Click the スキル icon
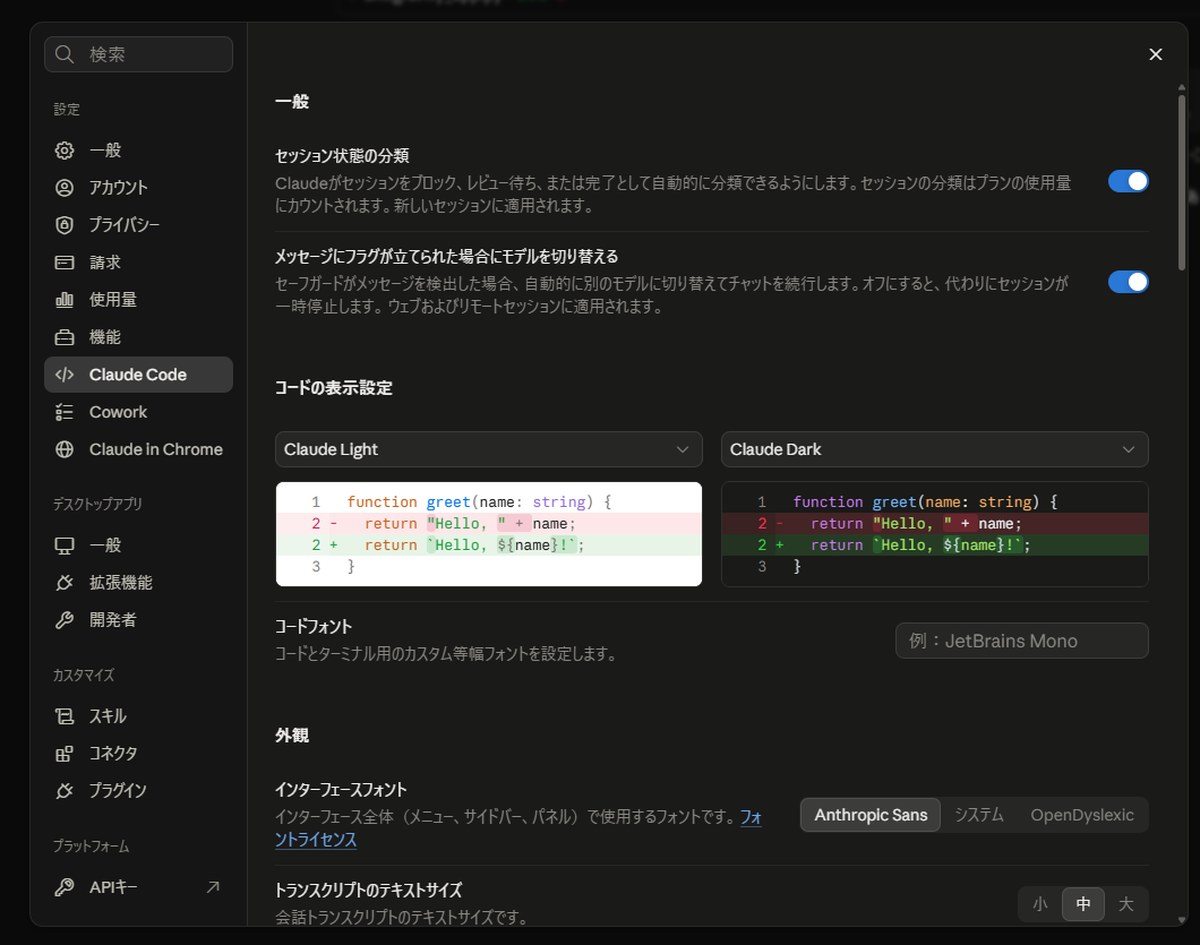This screenshot has width=1200, height=945. (65, 716)
